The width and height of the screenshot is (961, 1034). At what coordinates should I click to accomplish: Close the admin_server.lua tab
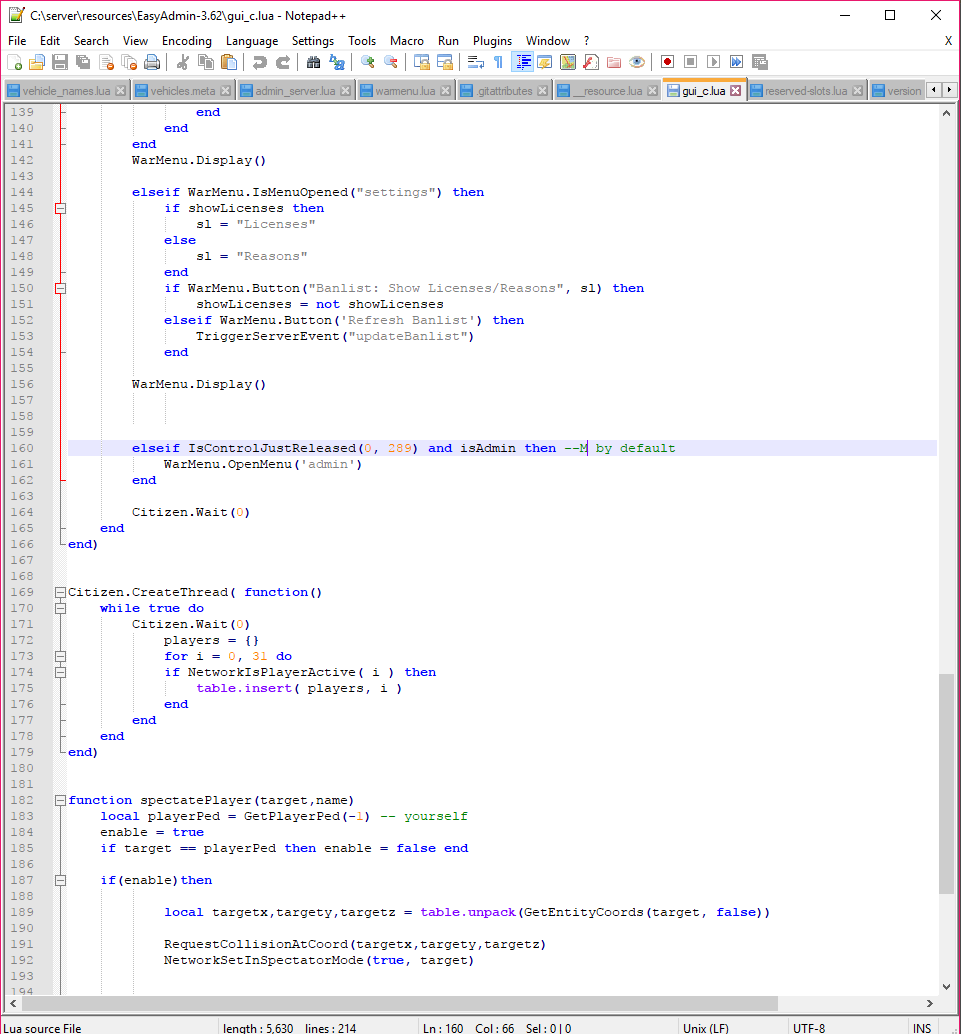coord(345,91)
